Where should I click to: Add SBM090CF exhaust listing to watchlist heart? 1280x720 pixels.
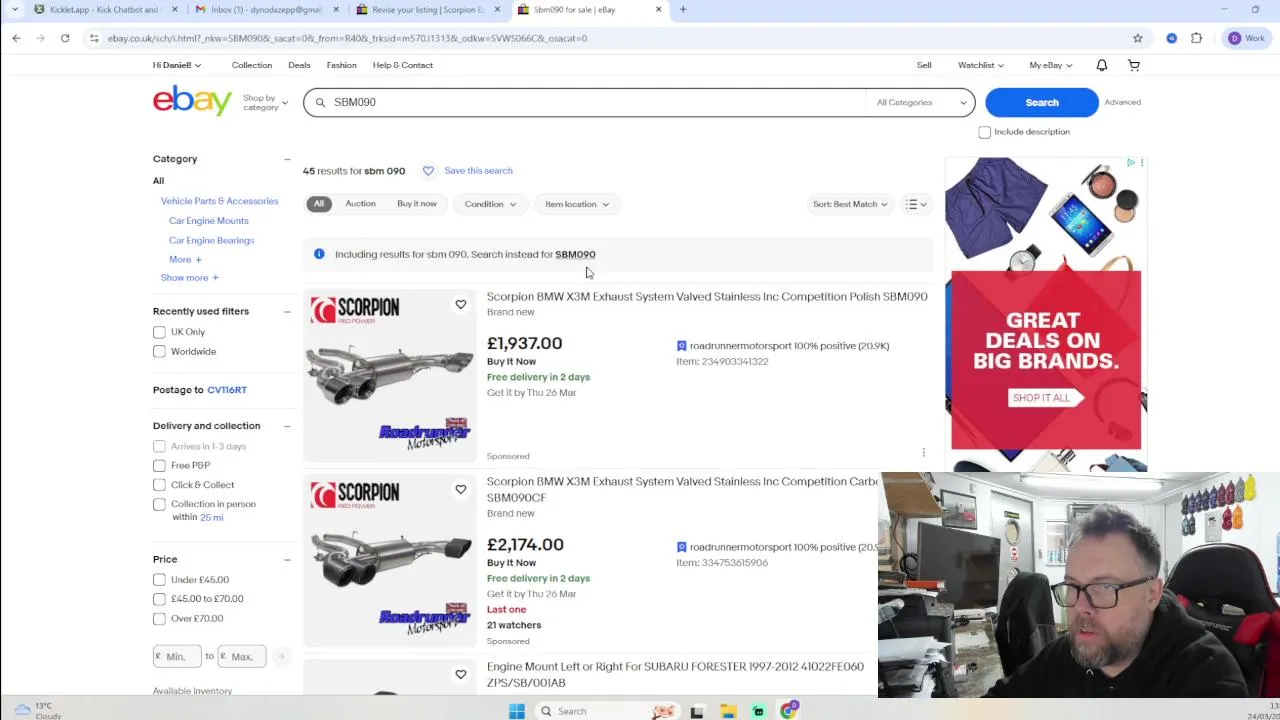460,489
